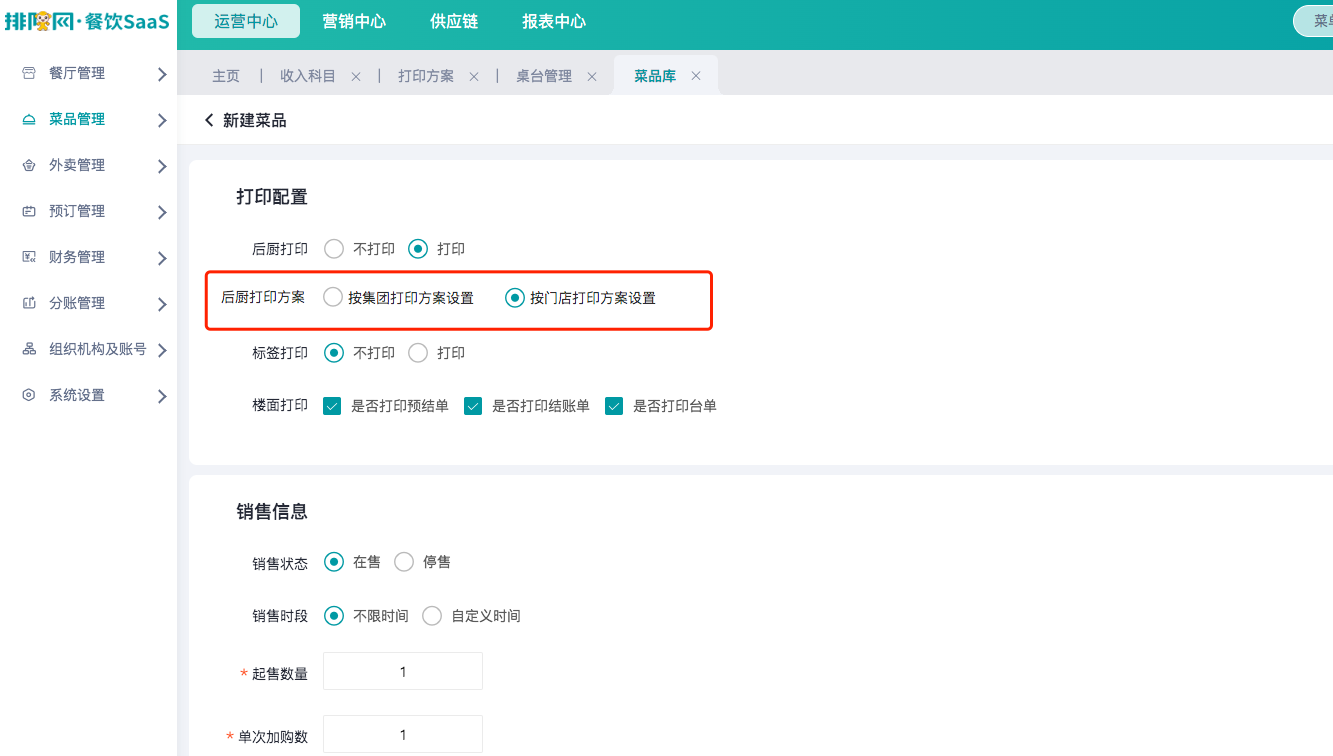This screenshot has width=1333, height=756.
Task: Close the 收入科目 tab
Action: tap(356, 77)
